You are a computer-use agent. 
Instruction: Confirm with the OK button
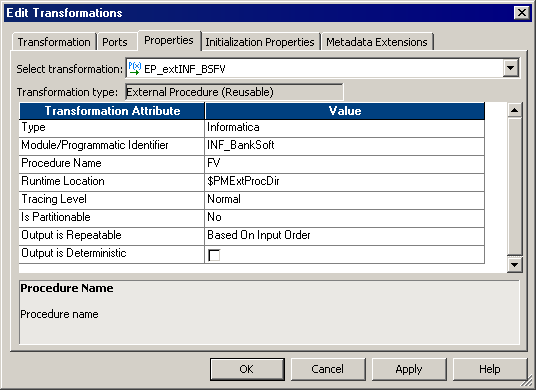tap(247, 369)
